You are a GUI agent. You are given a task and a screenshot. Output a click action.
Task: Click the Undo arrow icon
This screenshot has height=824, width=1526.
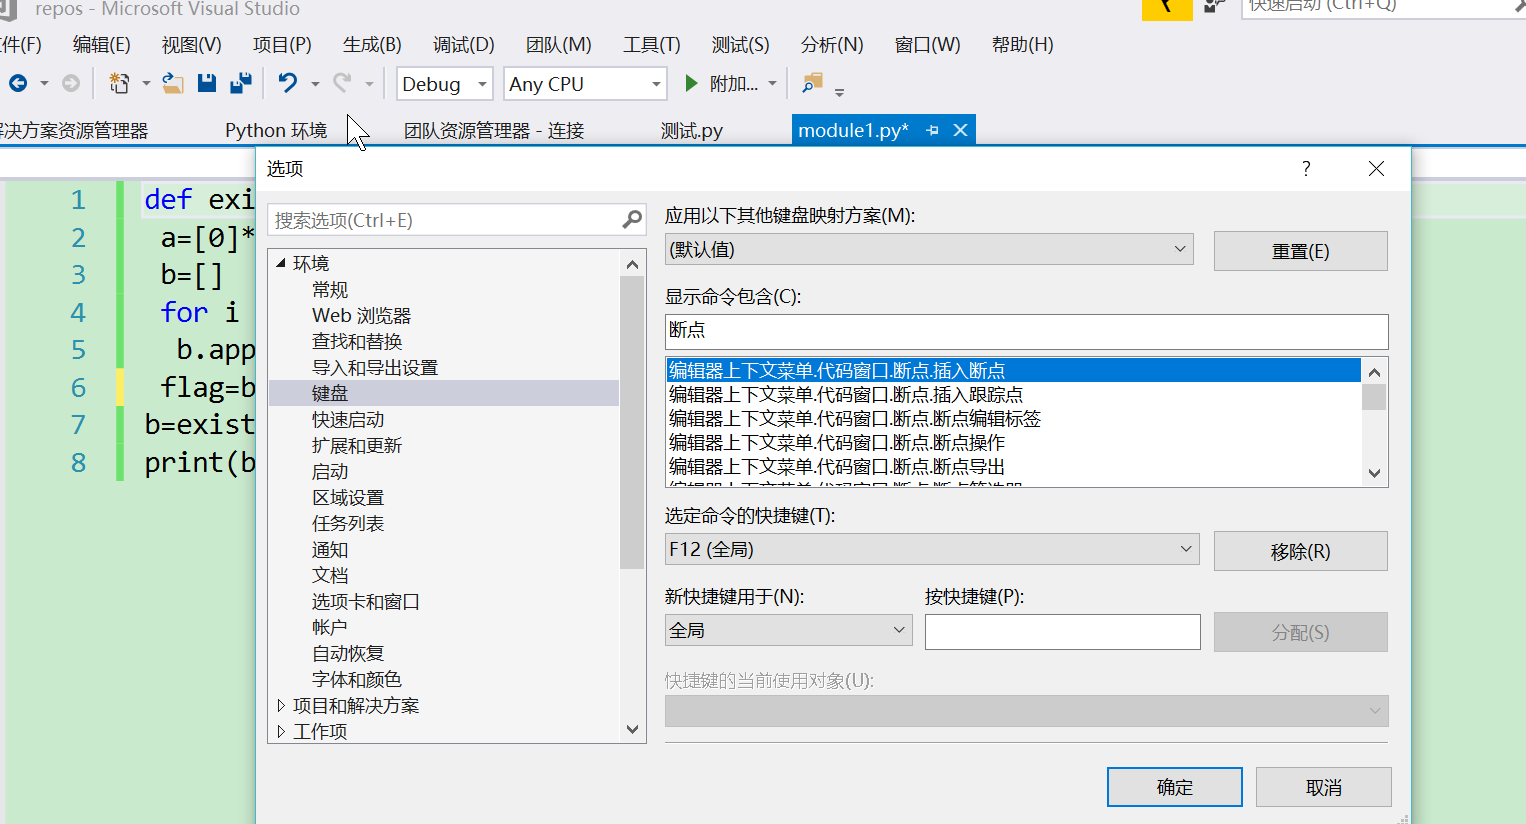point(288,84)
